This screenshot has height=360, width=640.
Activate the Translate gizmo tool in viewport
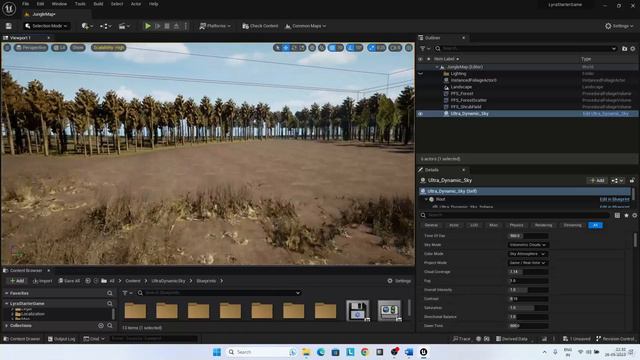(x=286, y=48)
